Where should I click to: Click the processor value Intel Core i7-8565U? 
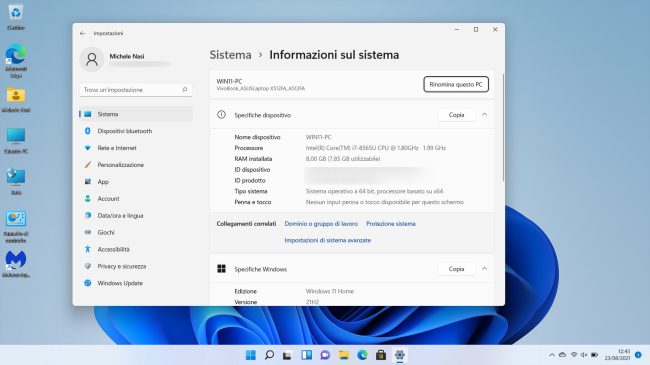click(x=376, y=148)
